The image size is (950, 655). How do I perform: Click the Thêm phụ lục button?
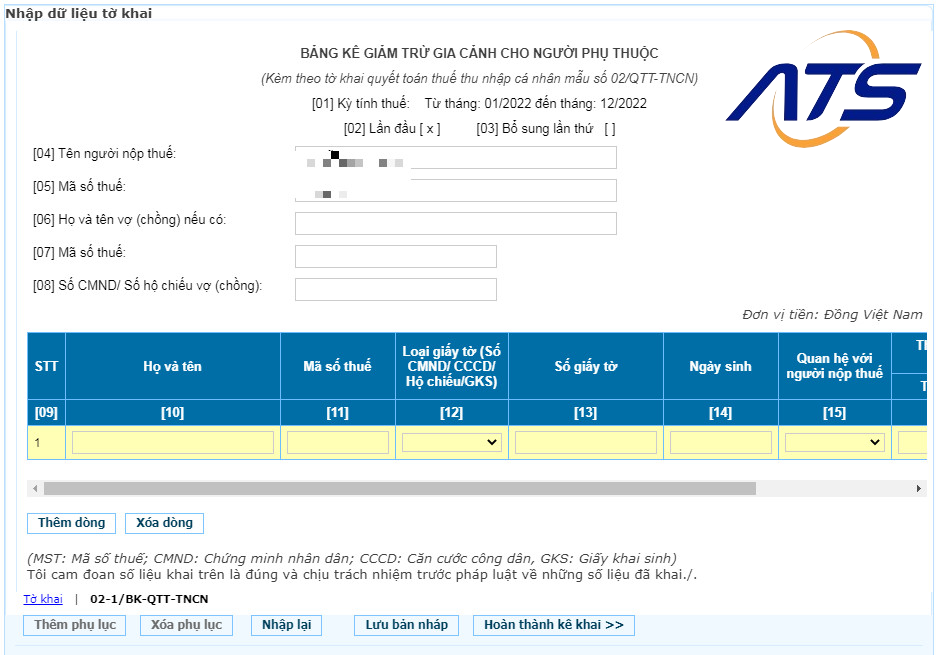click(75, 625)
